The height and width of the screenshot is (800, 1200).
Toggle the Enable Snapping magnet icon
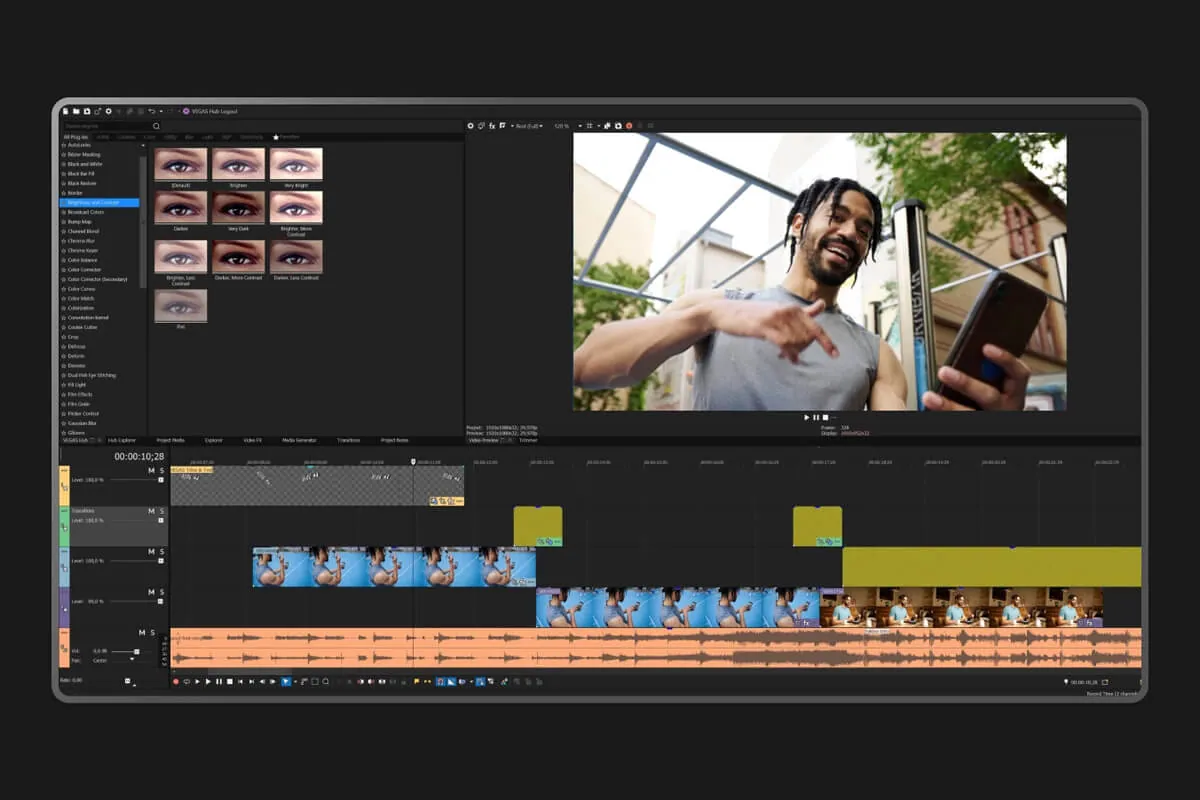[440, 682]
